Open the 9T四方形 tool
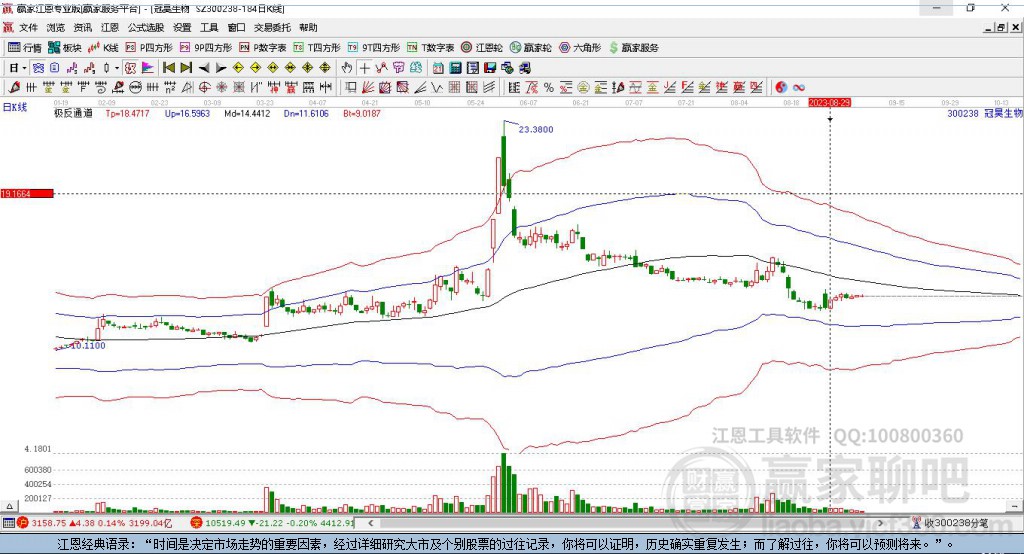 point(374,48)
